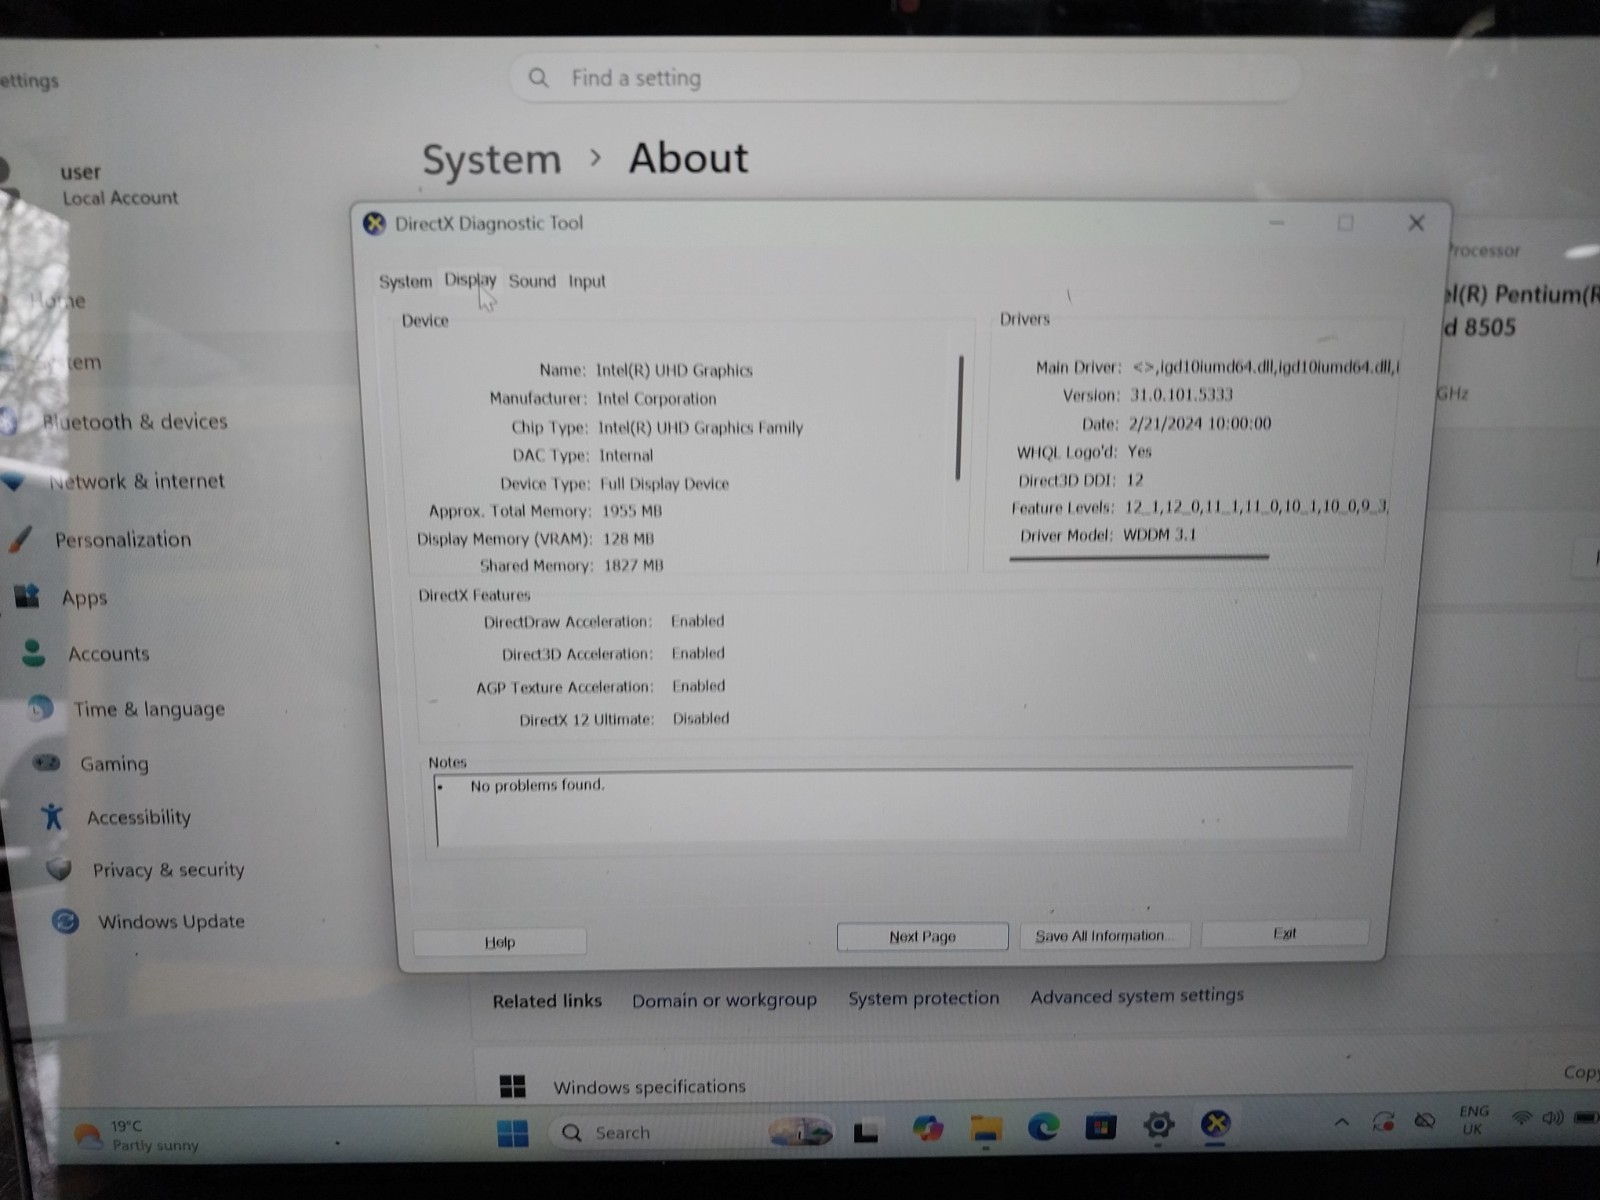Click the crossed-out cloud tray icon
Image resolution: width=1600 pixels, height=1200 pixels.
coord(1425,1120)
